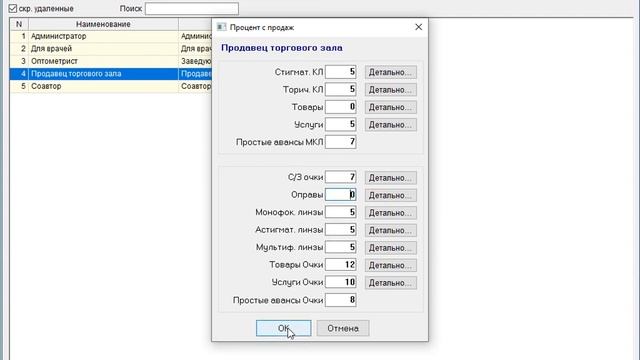Confirm with the OK button
Image resolution: width=640 pixels, height=360 pixels.
tap(284, 328)
